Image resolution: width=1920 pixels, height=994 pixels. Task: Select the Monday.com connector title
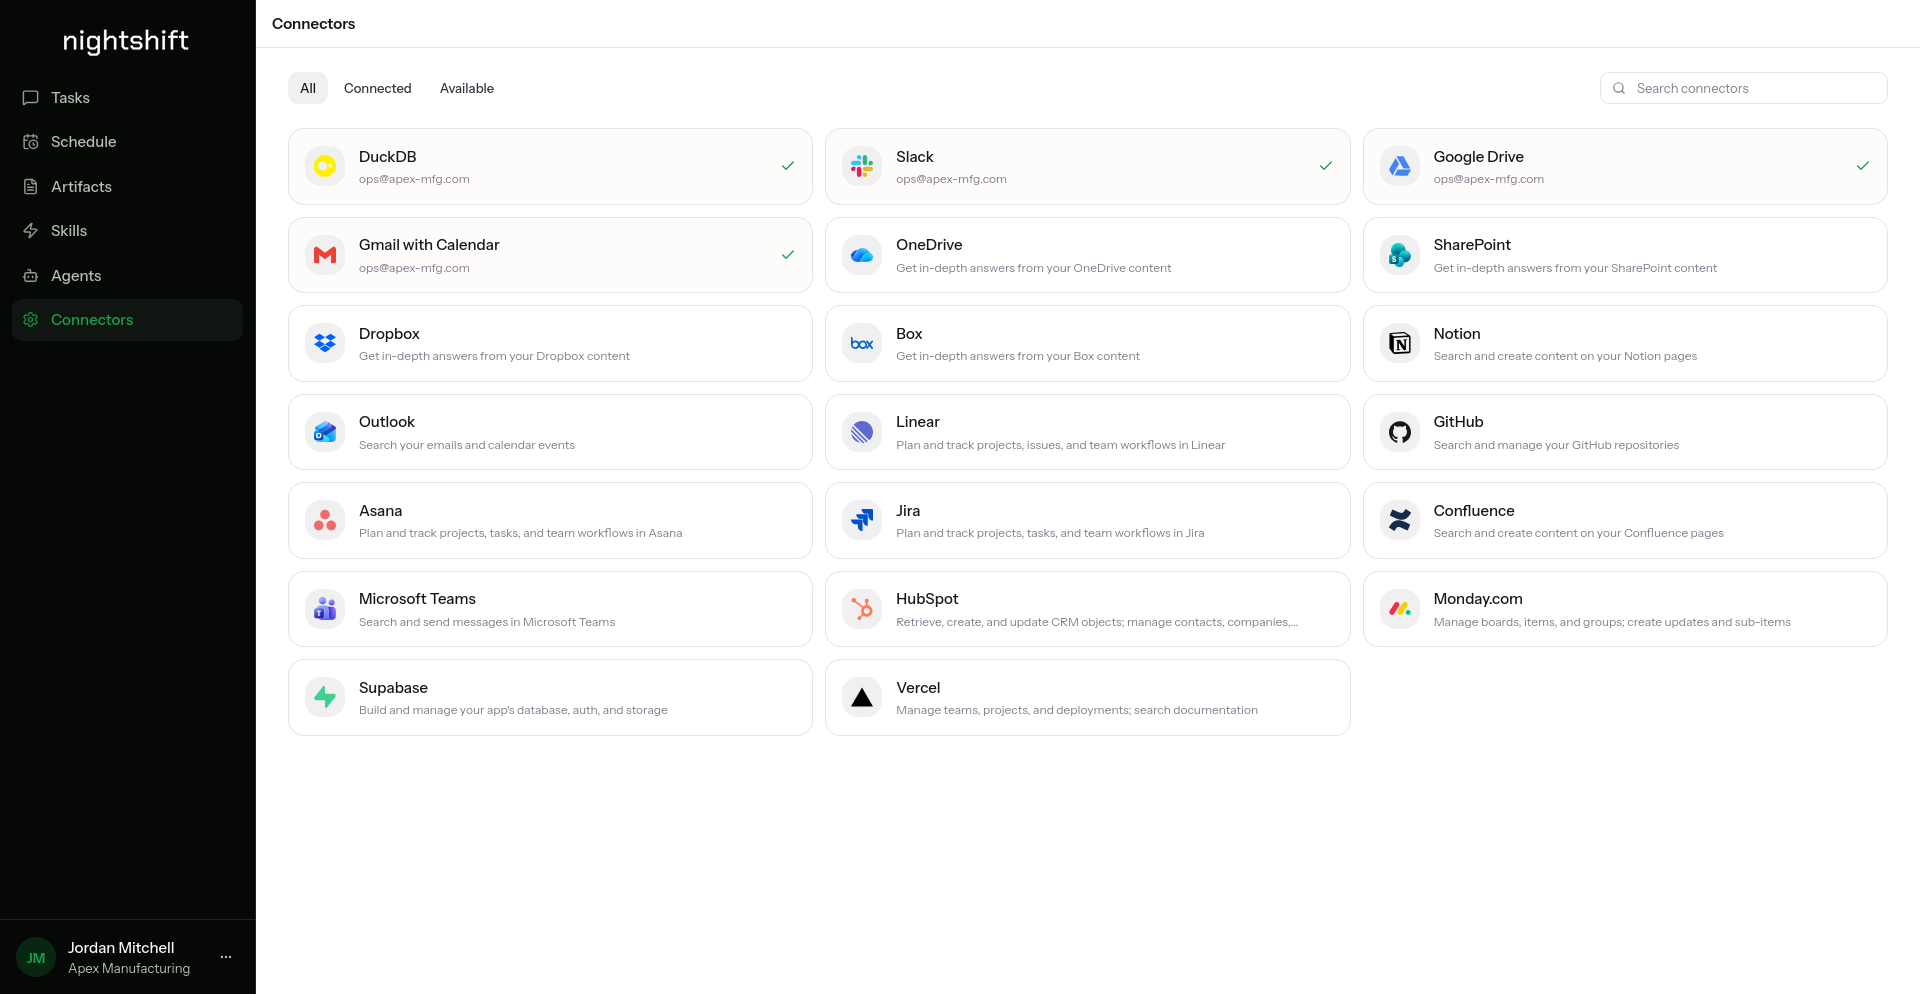[x=1478, y=598]
